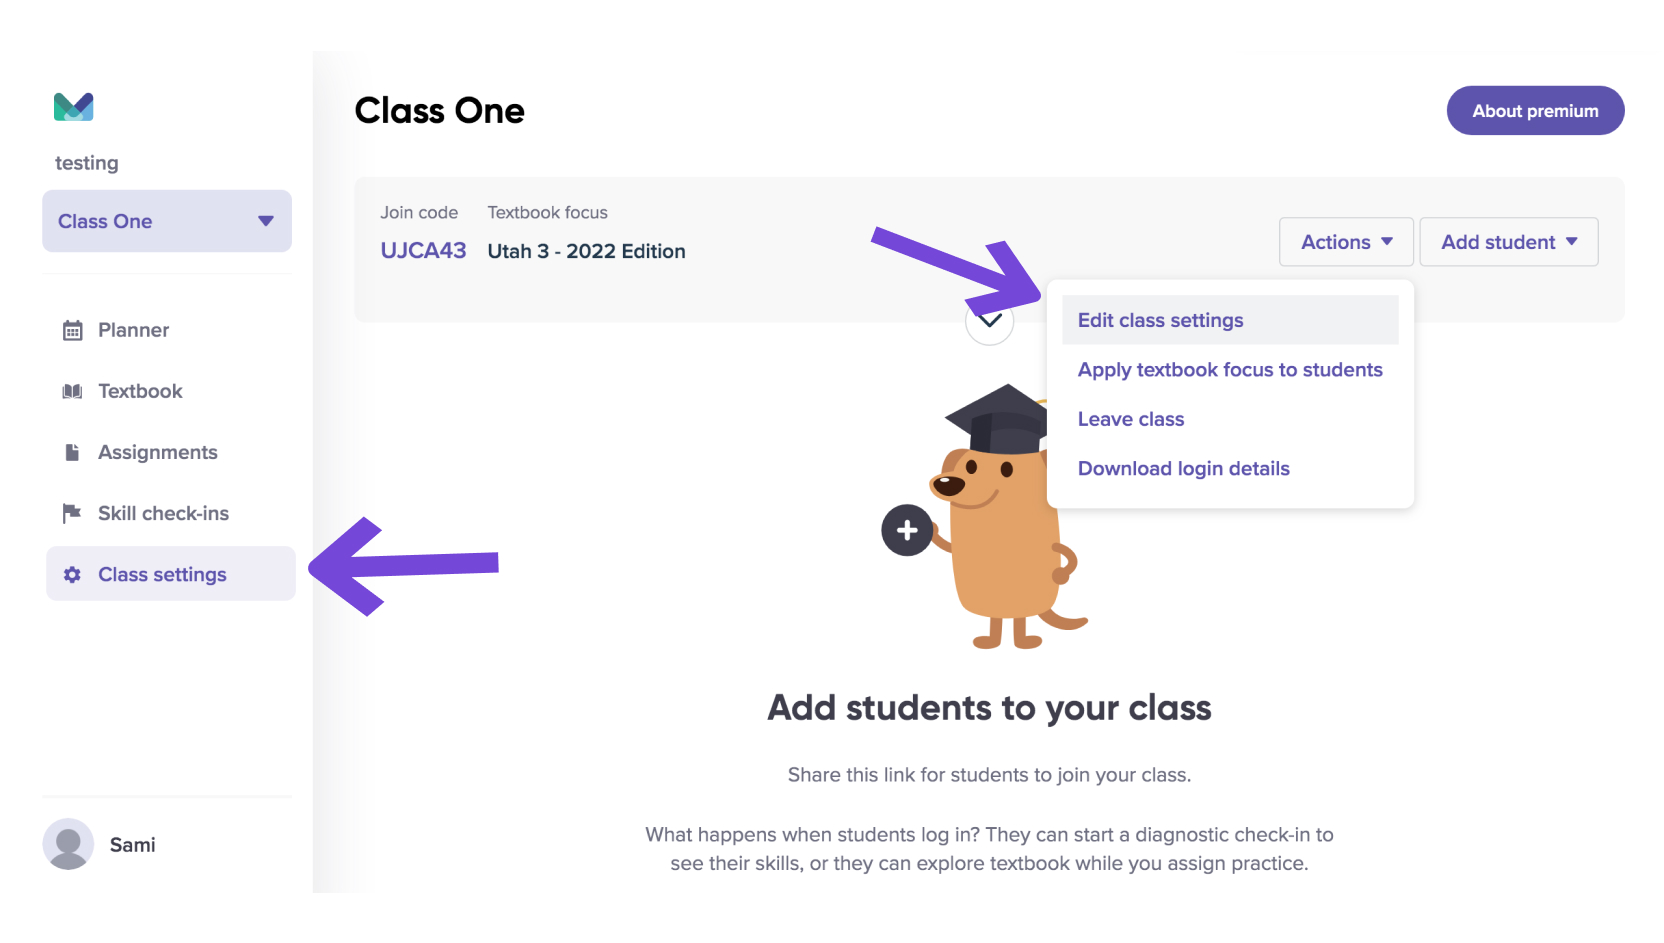Click the Assignments document icon
The height and width of the screenshot is (943, 1664).
pos(72,452)
